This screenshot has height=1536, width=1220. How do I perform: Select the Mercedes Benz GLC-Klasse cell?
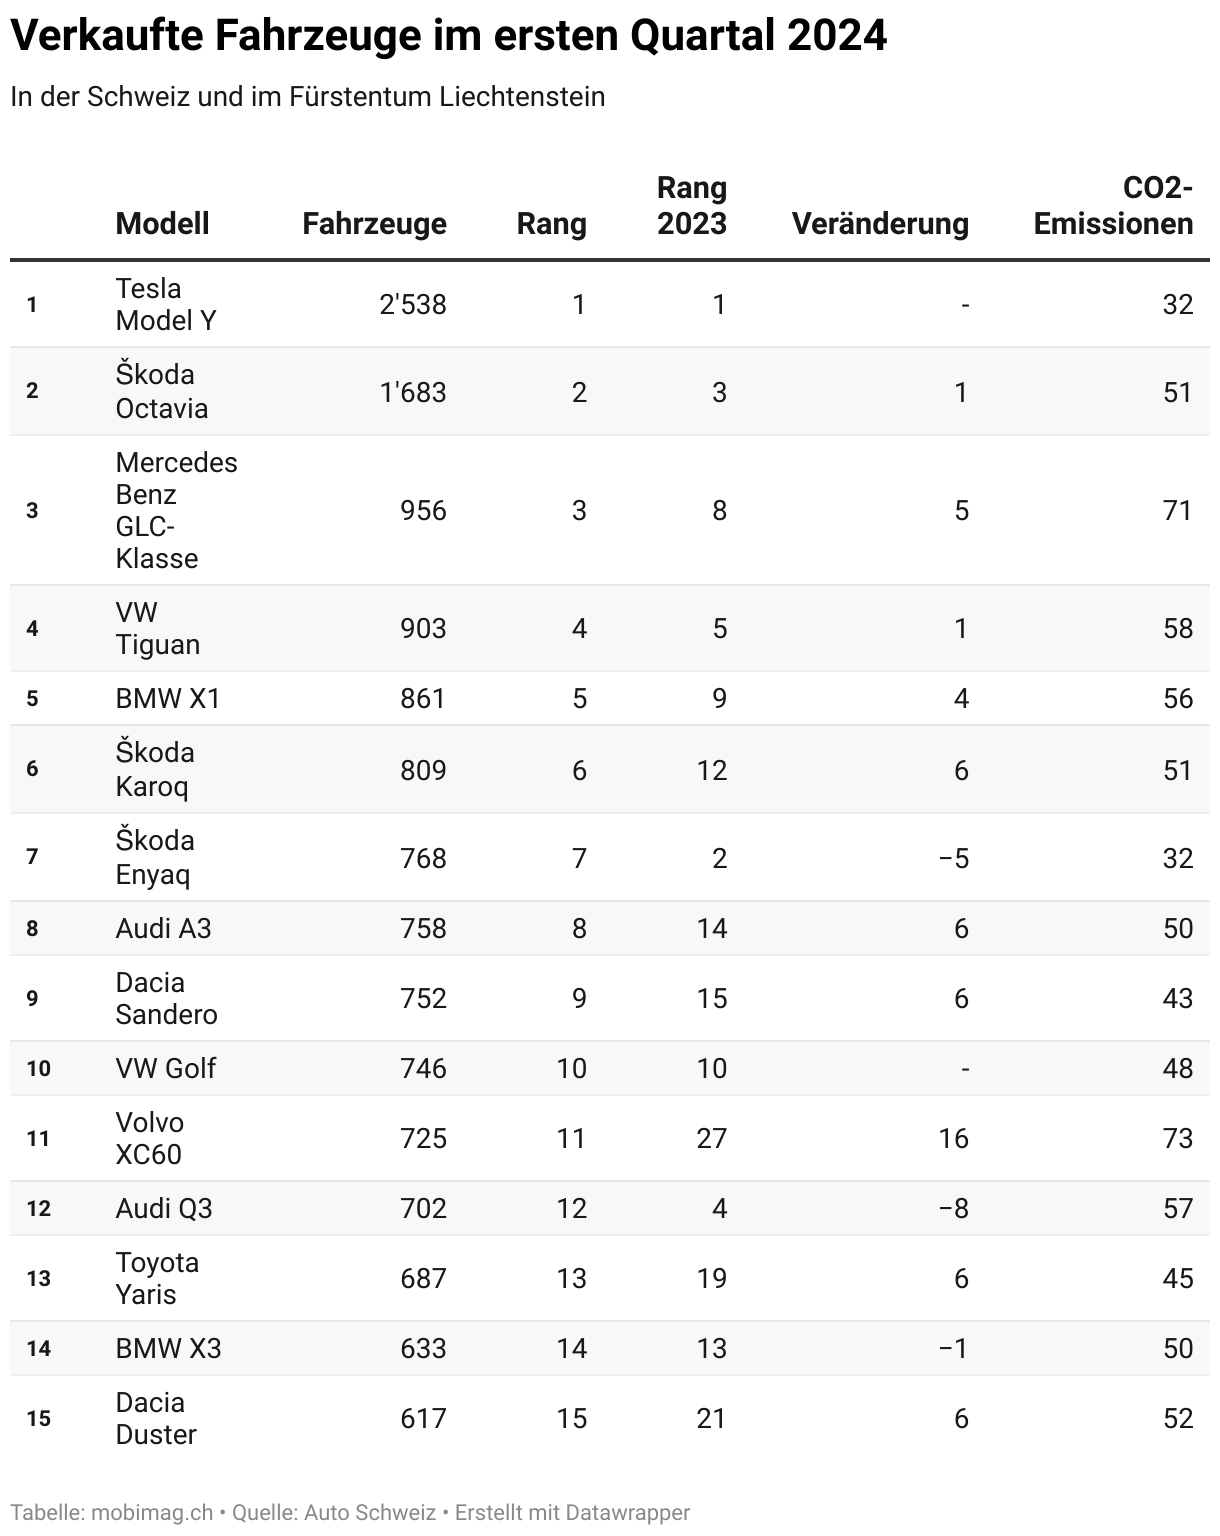(176, 510)
